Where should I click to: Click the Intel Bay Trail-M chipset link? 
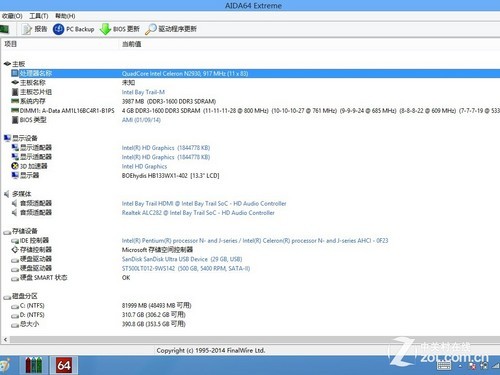143,92
